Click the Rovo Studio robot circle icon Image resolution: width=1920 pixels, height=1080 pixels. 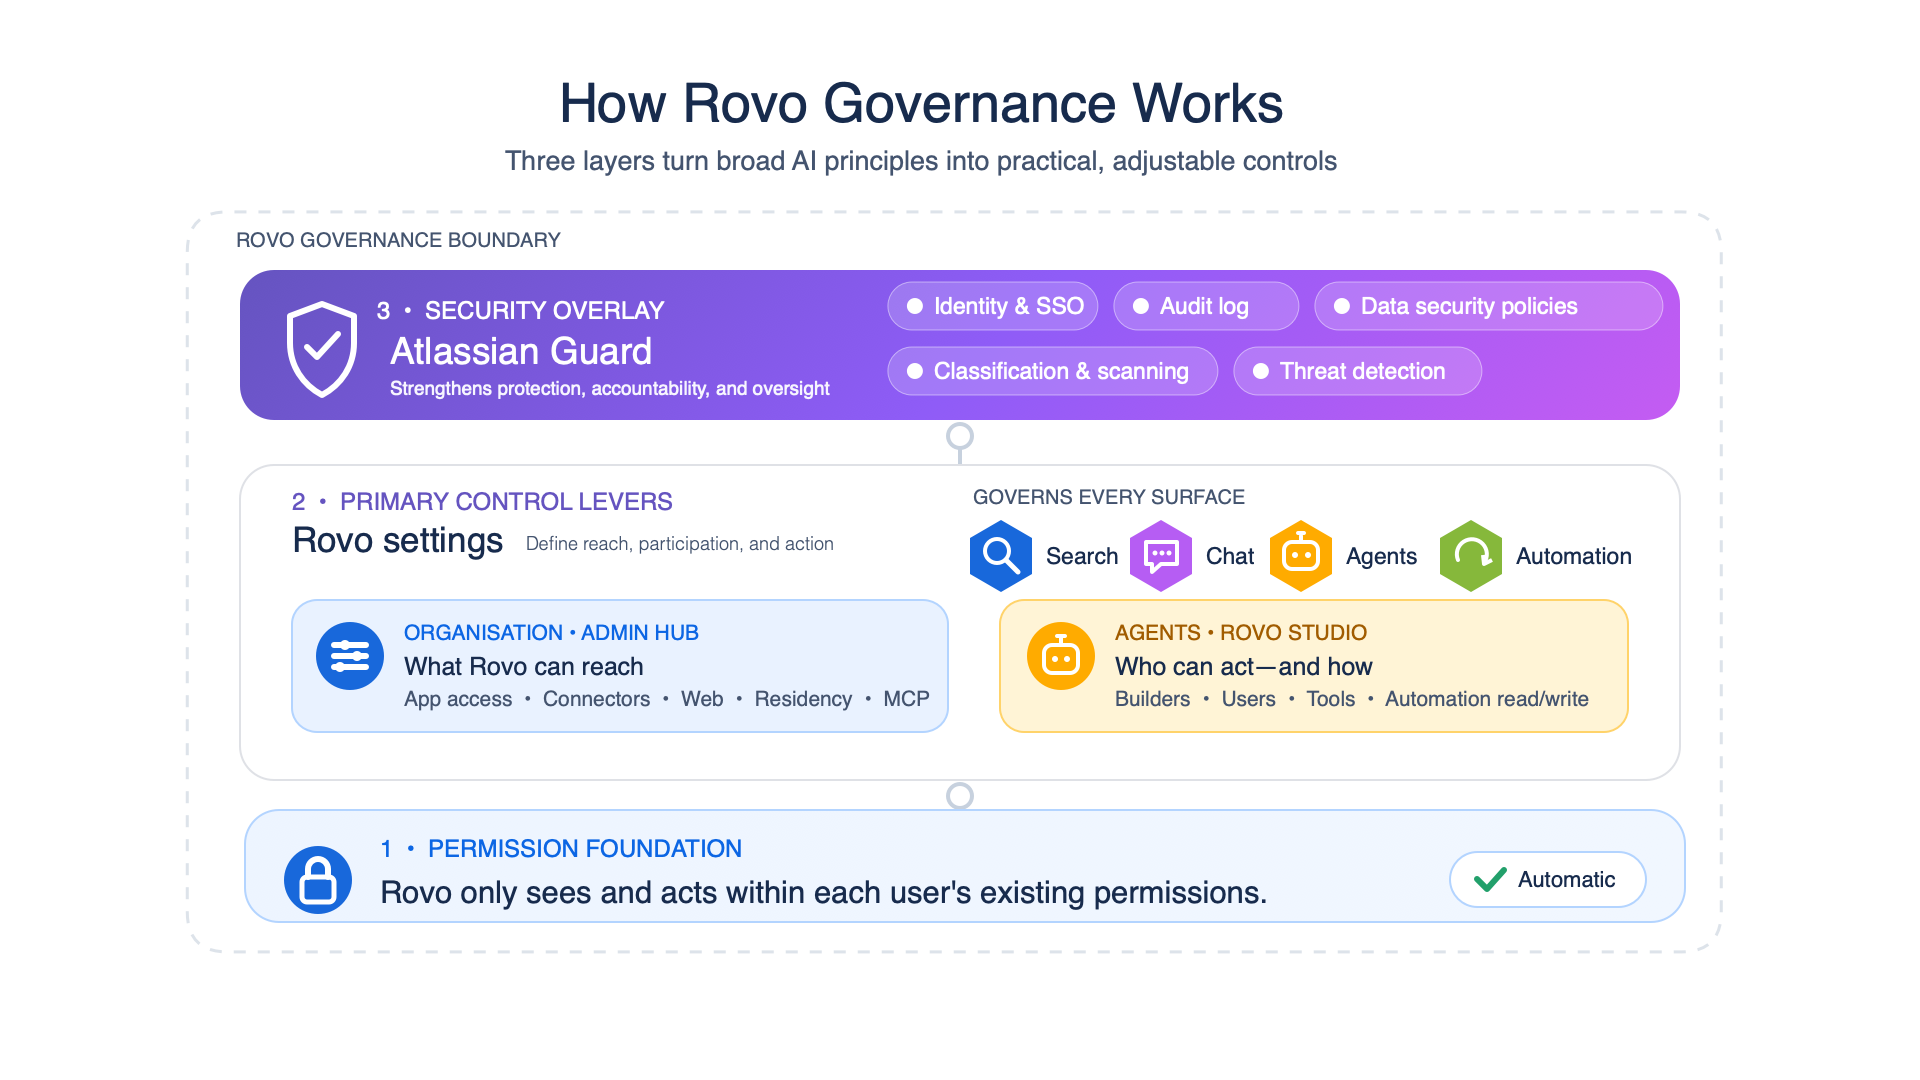coord(1061,656)
